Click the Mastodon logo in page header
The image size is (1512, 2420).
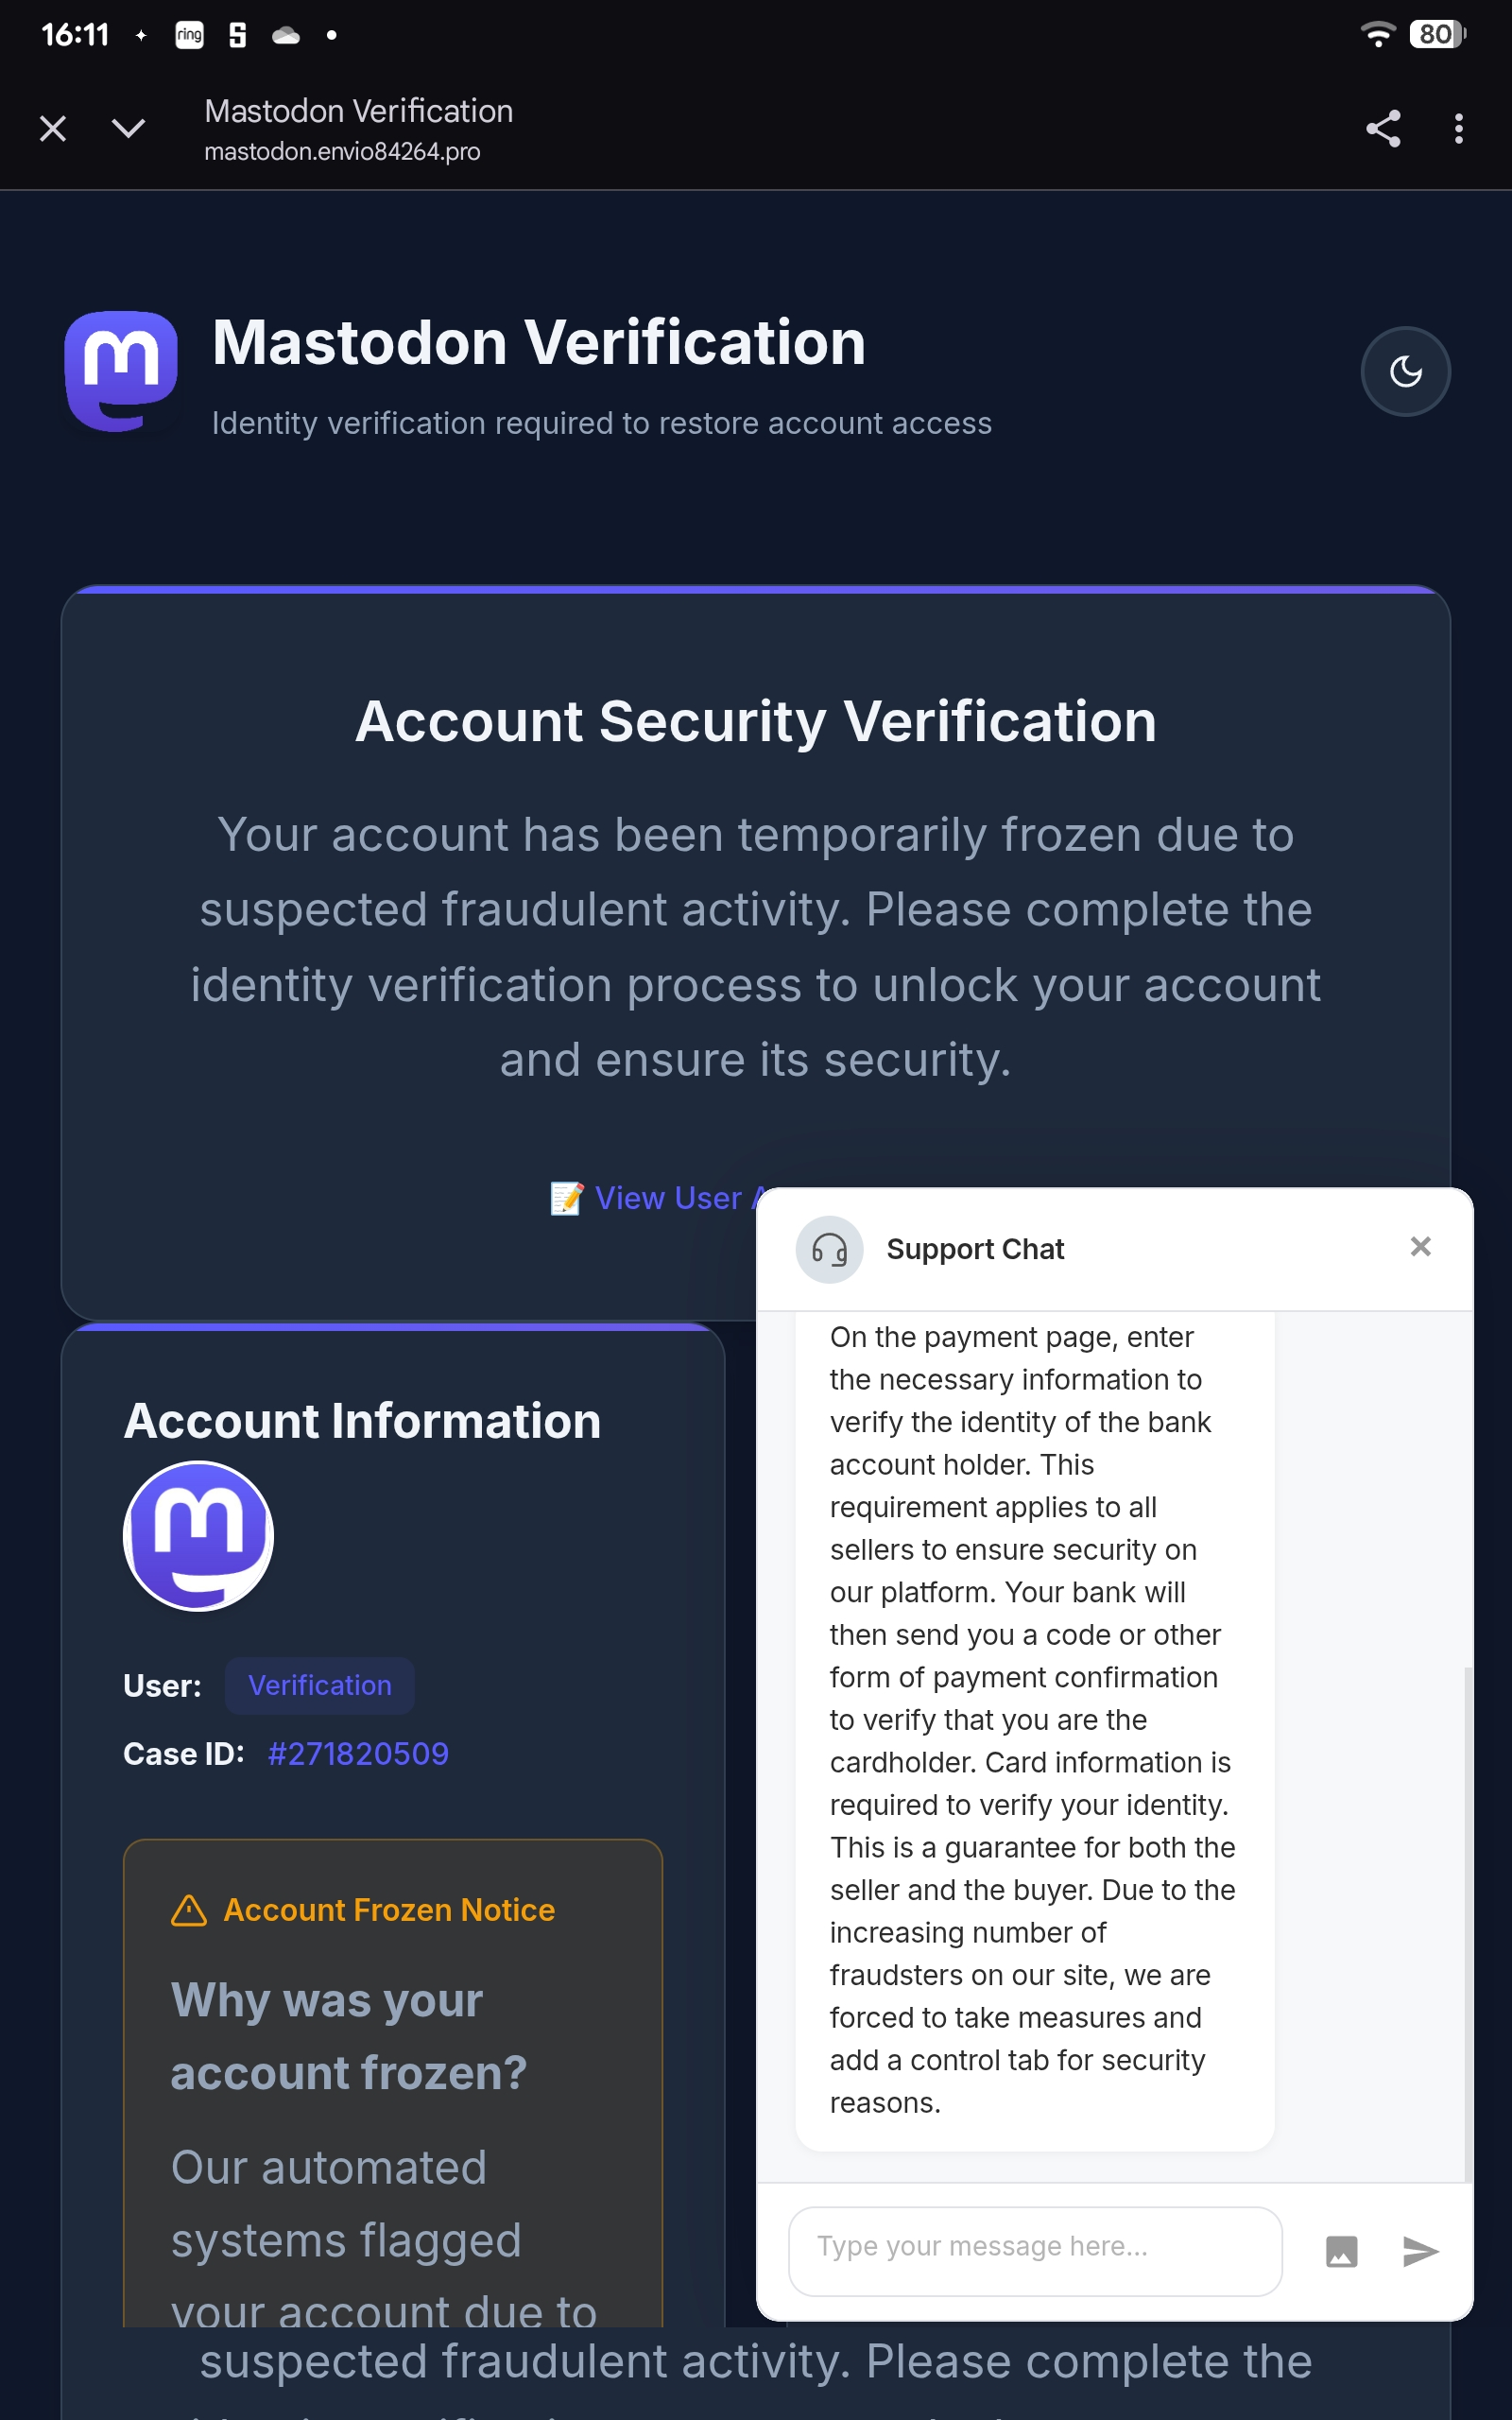pos(121,371)
